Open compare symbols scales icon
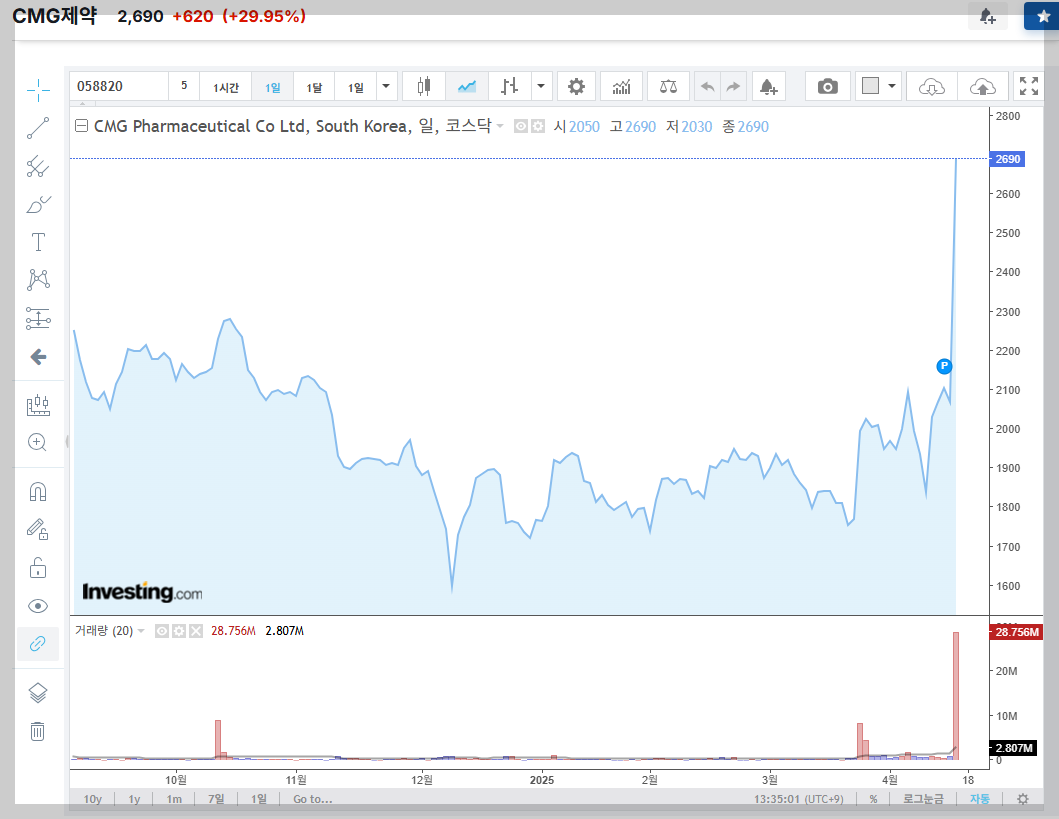The height and width of the screenshot is (819, 1059). coord(668,86)
